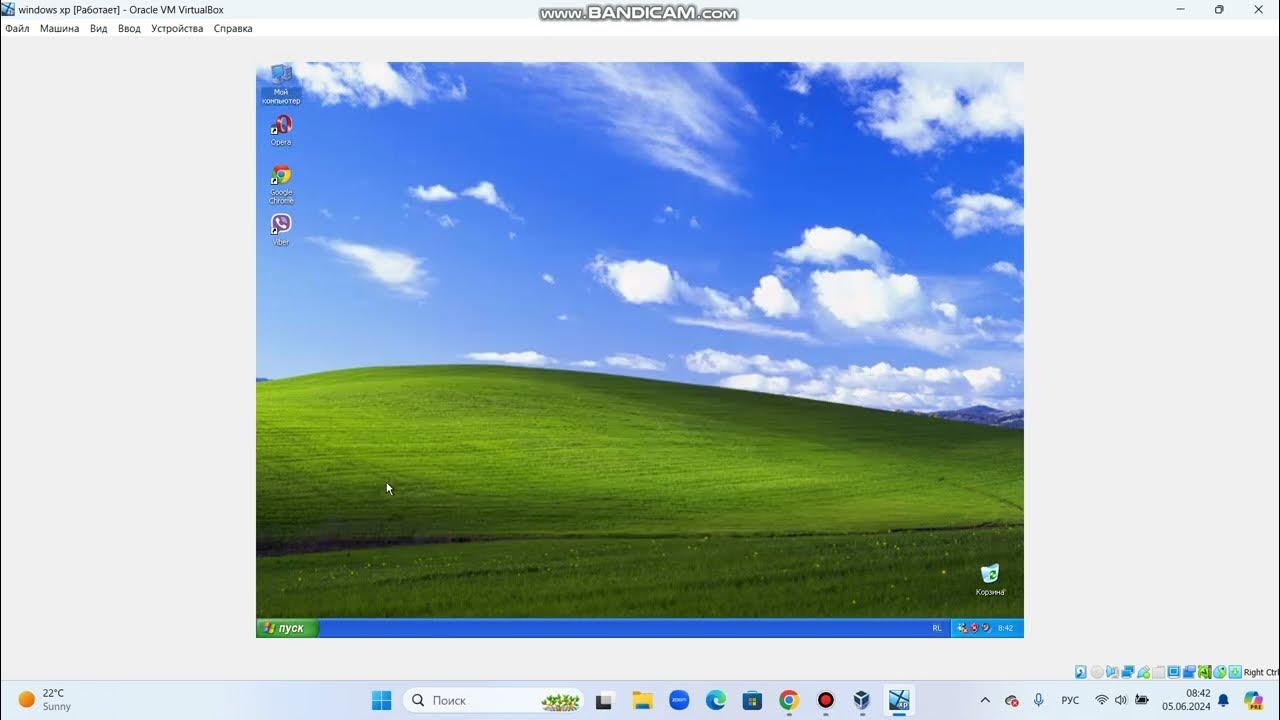Click the XP tray icon right of red shield
Viewport: 1280px width, 720px height.
tap(986, 628)
